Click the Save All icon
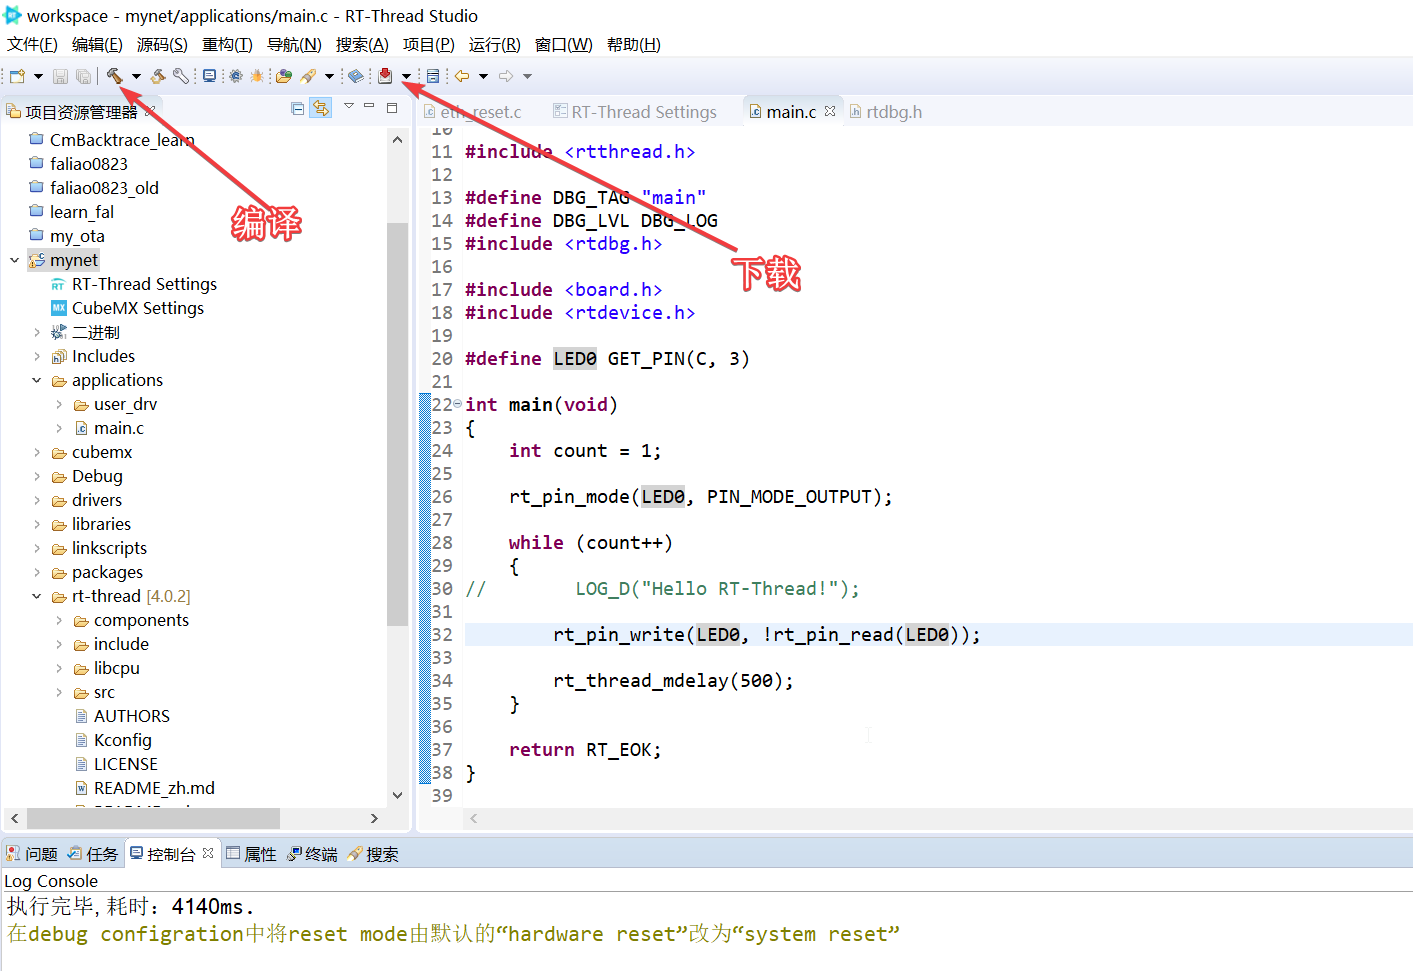The width and height of the screenshot is (1413, 971). (82, 75)
